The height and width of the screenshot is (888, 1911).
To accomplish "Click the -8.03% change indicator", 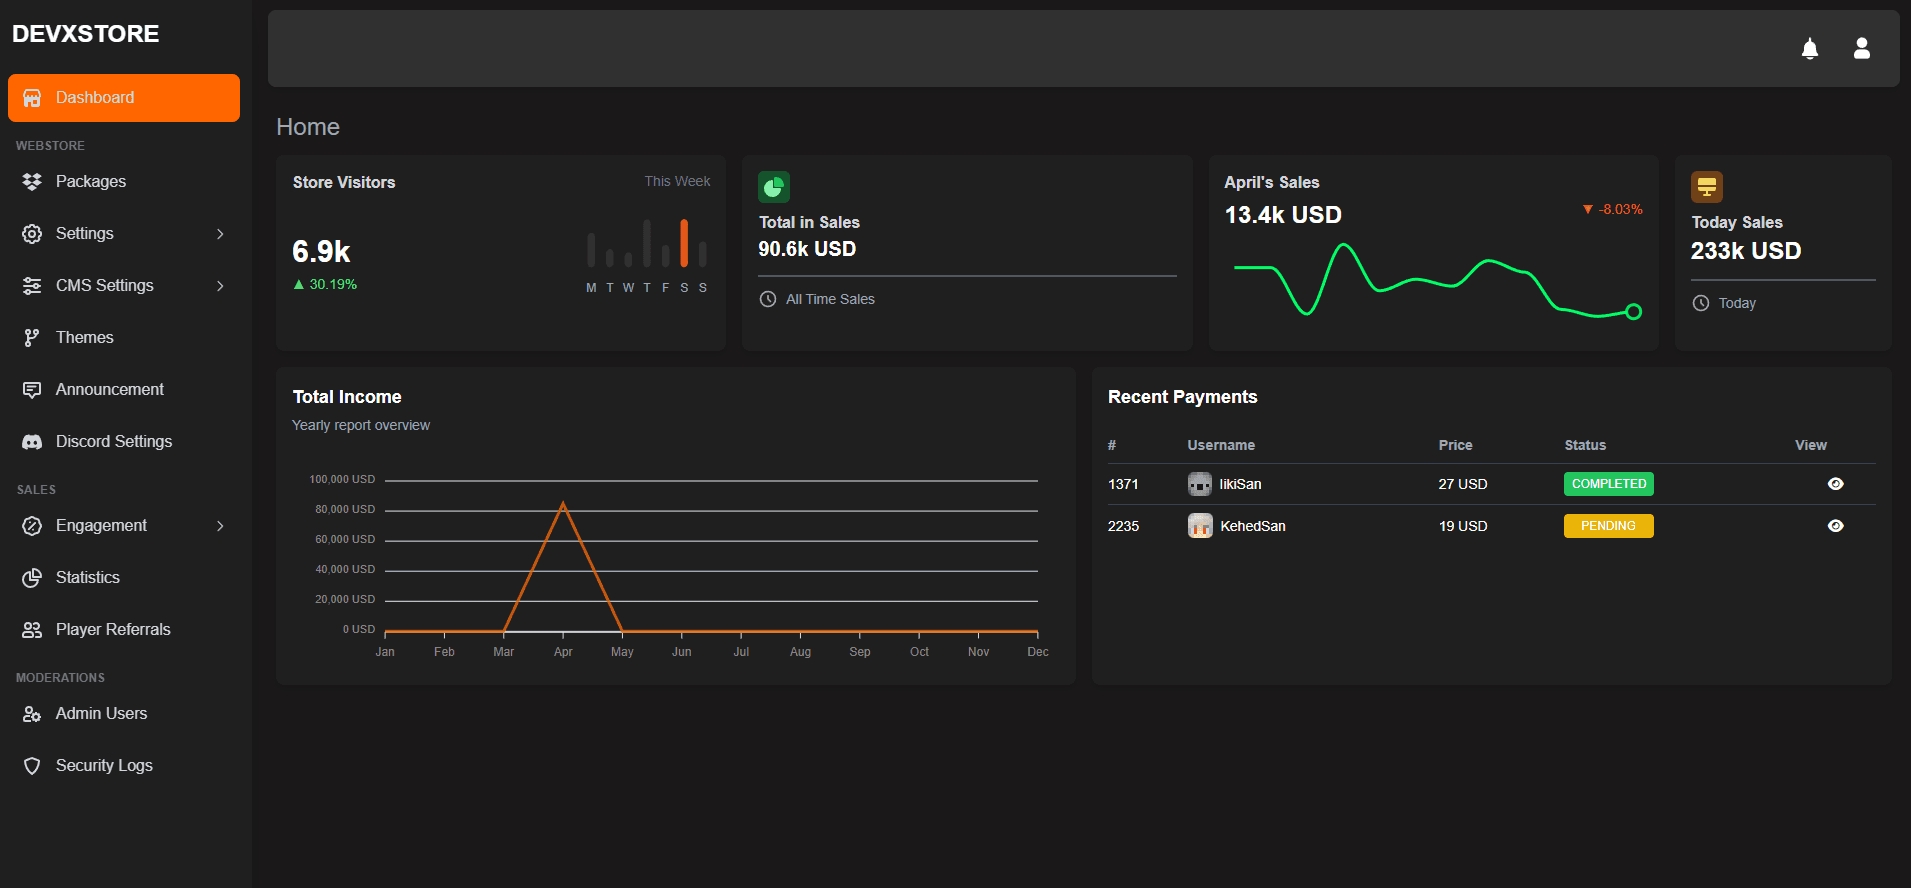I will point(1613,209).
